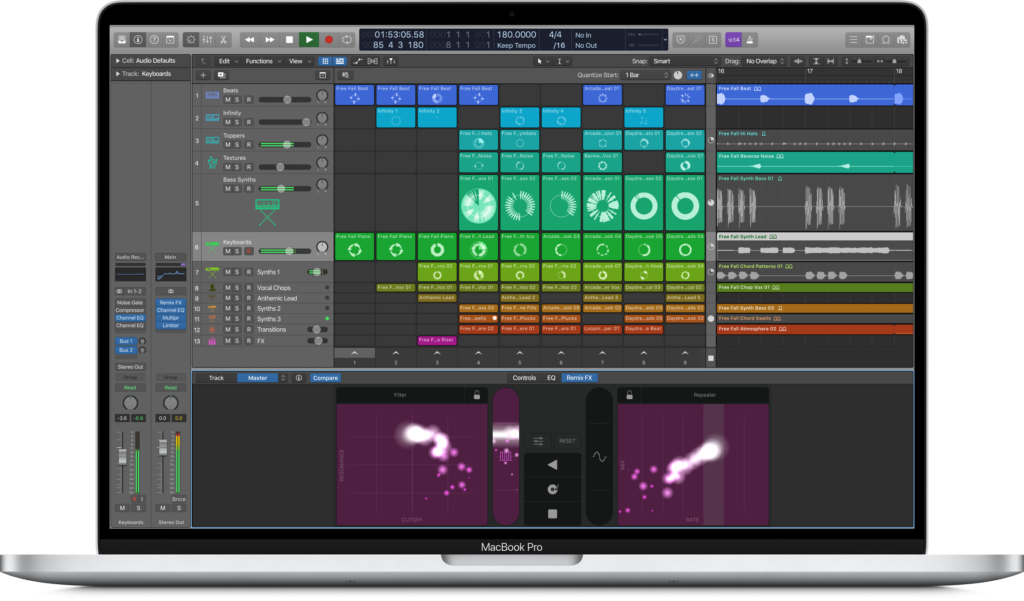Click the scratch turntable icon in Remix FX

(x=553, y=488)
